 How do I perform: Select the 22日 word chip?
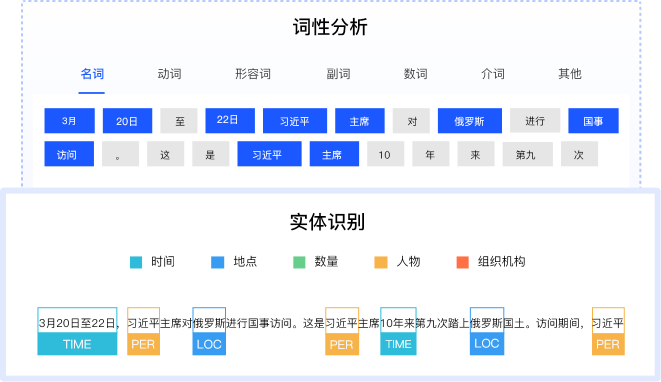(x=230, y=121)
